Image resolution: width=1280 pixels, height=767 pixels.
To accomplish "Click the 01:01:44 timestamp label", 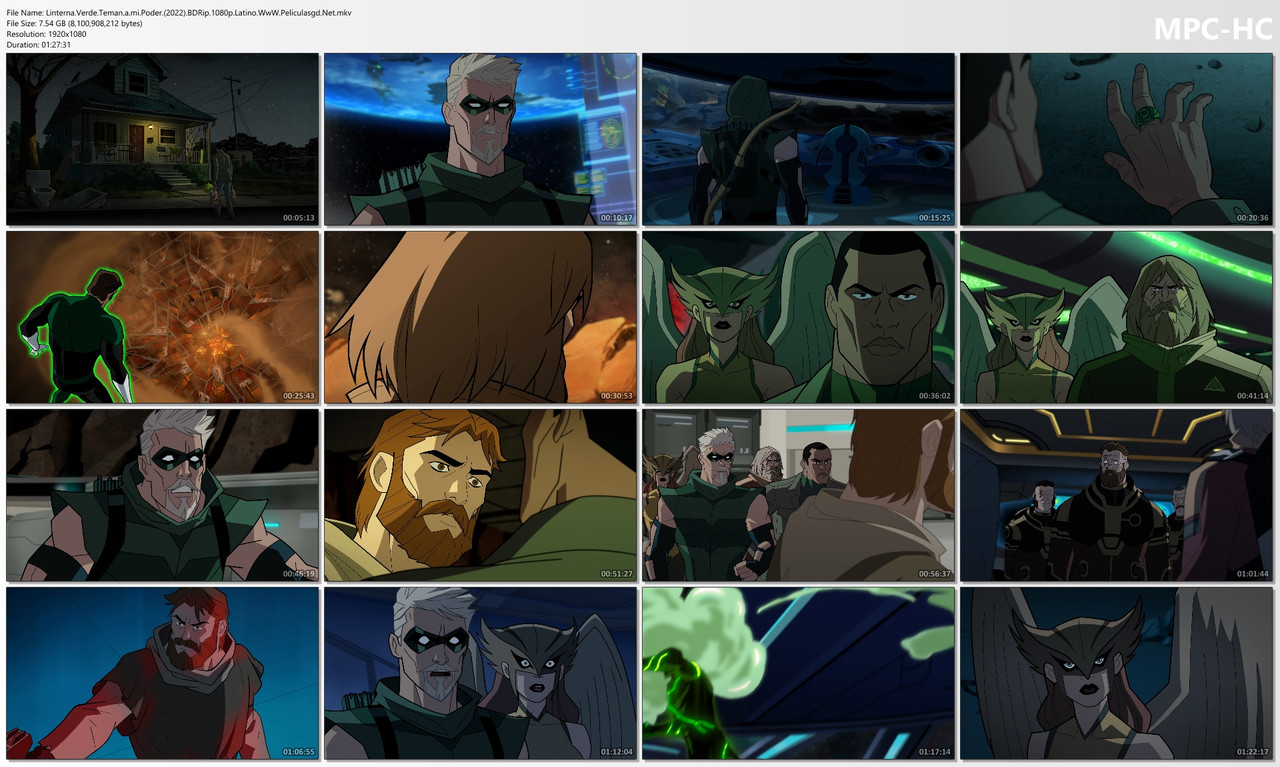I will point(1252,574).
